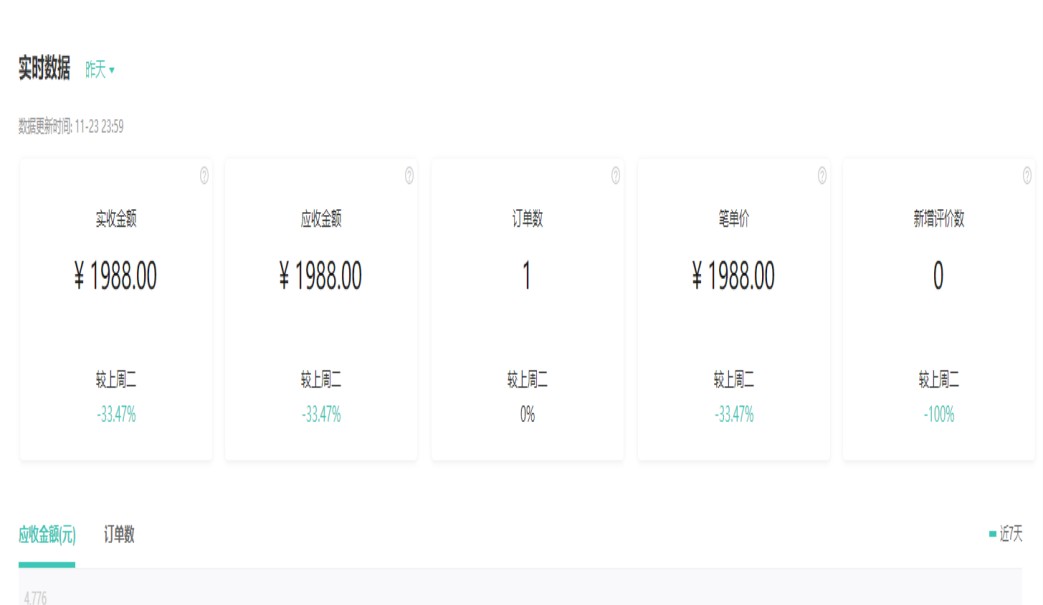The image size is (1043, 605).
Task: Click the 笔单价 amount ¥1988.00
Action: (733, 276)
